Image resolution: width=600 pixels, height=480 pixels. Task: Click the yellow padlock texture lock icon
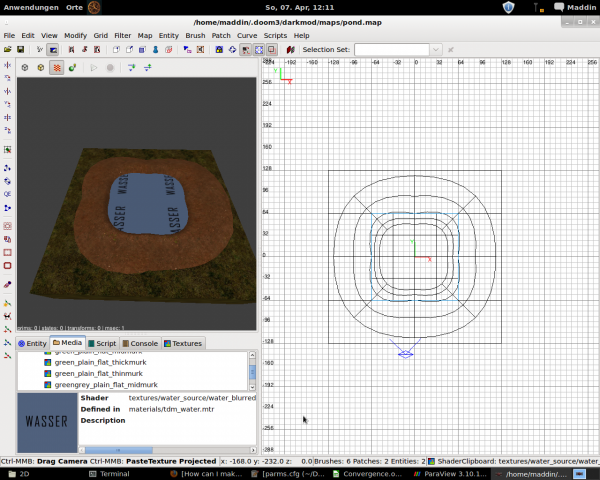pyautogui.click(x=219, y=50)
